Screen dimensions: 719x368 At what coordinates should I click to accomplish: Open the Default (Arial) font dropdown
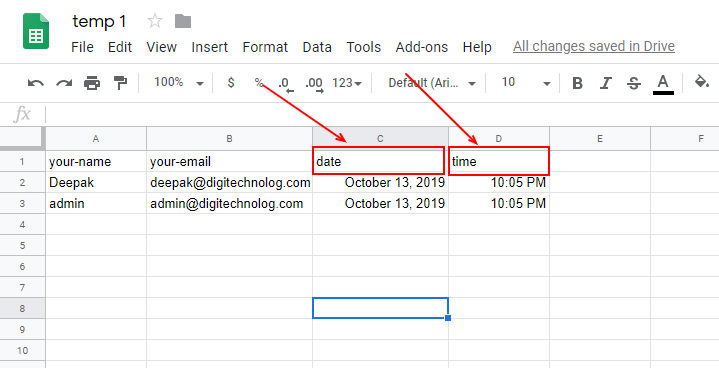[x=431, y=83]
